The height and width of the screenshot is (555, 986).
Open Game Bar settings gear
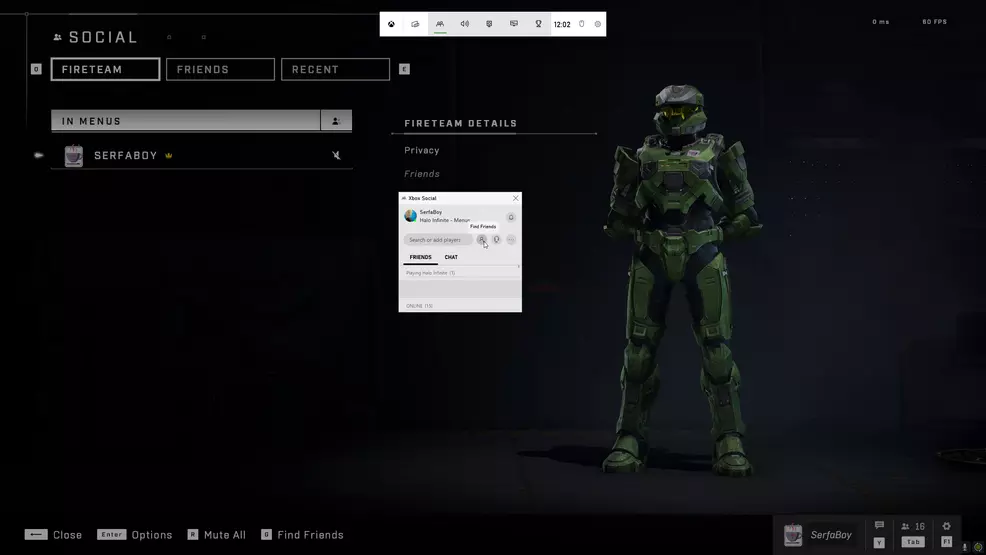598,24
